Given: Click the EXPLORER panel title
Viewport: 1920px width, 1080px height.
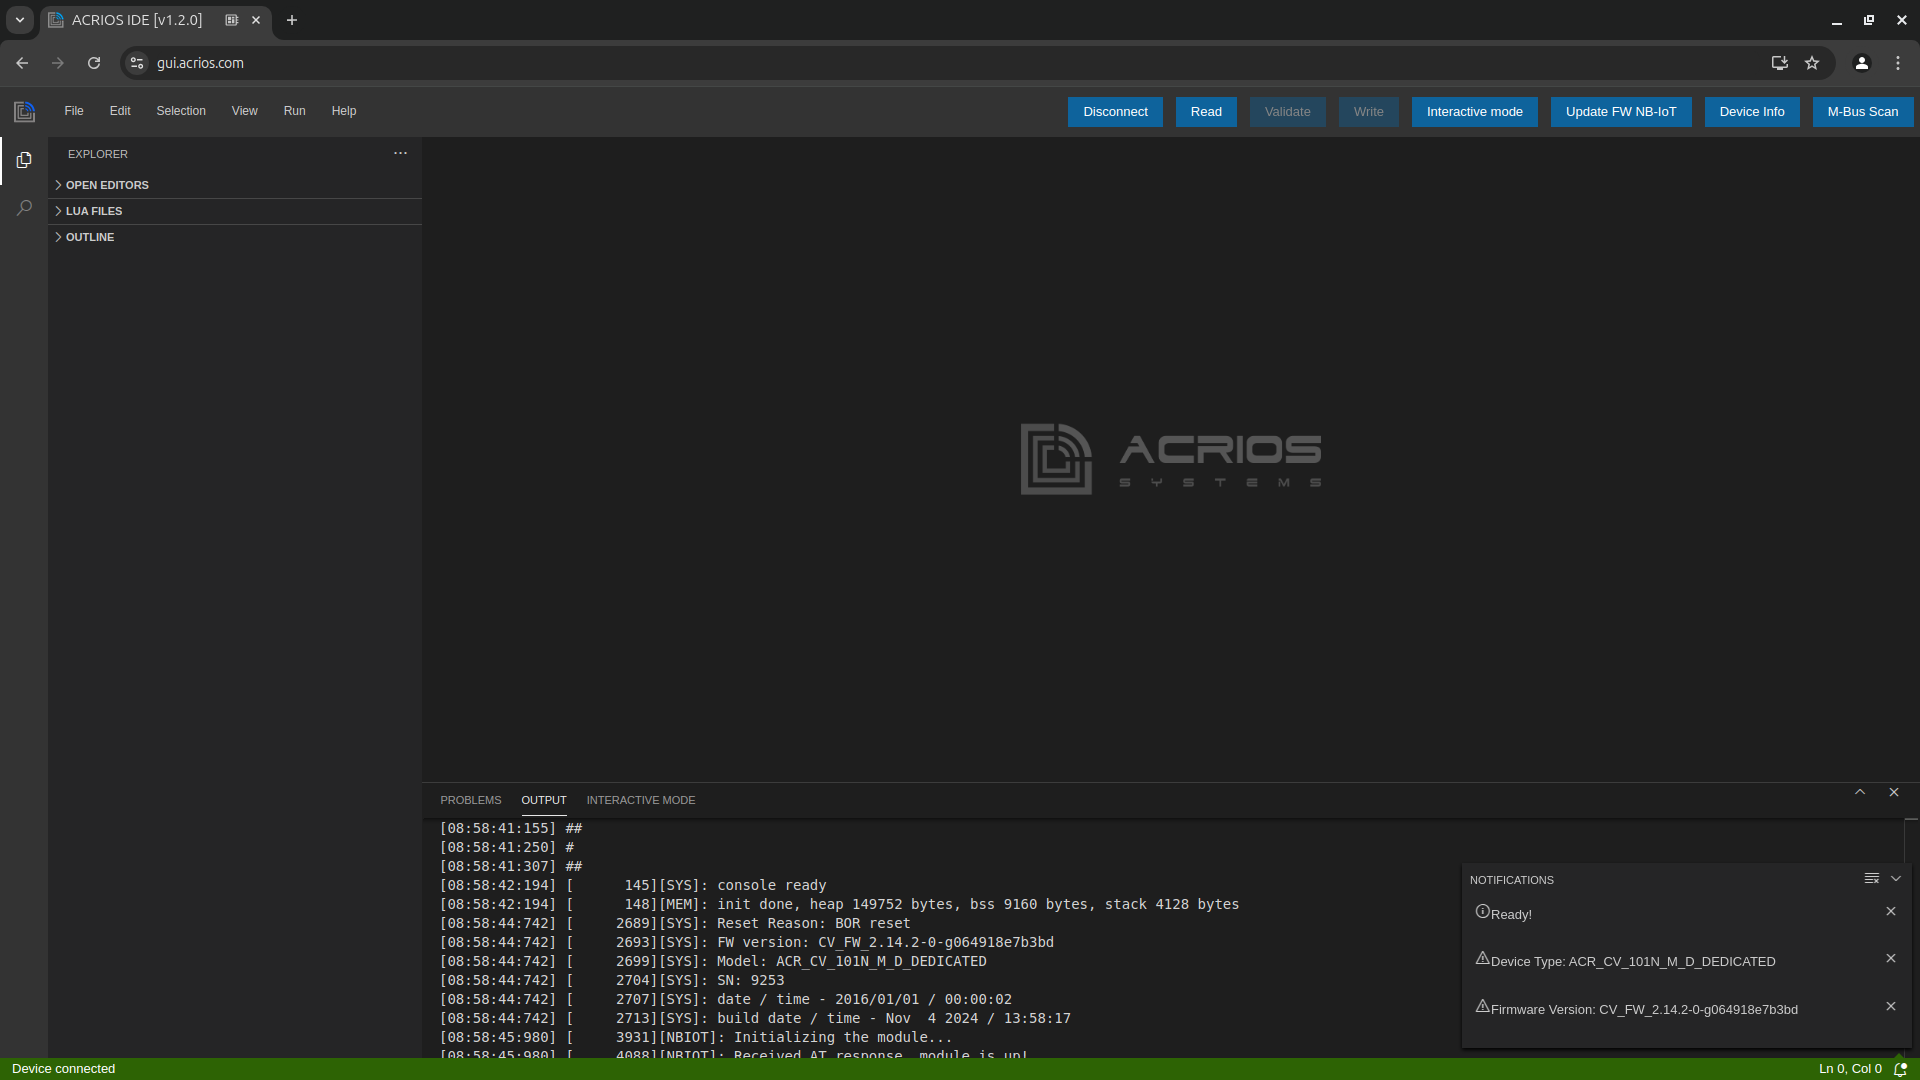Looking at the screenshot, I should [x=98, y=154].
